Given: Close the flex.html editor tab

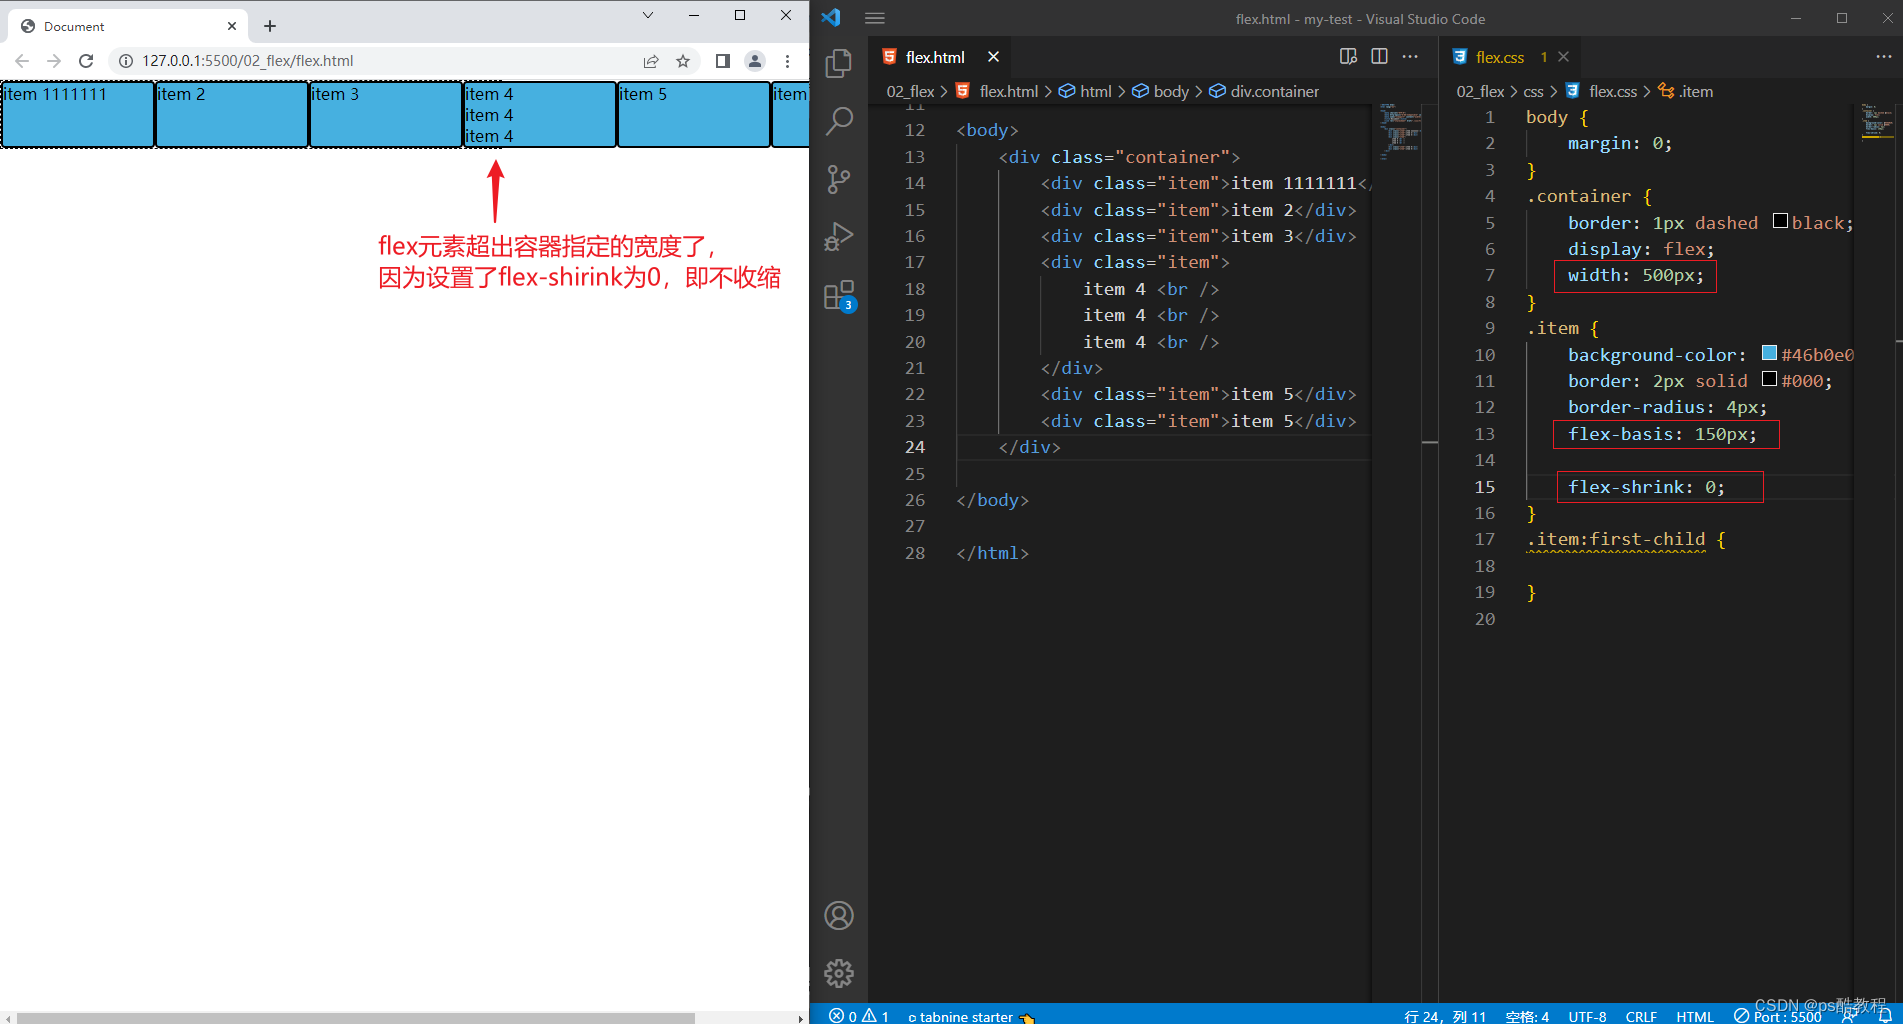Looking at the screenshot, I should 993,57.
